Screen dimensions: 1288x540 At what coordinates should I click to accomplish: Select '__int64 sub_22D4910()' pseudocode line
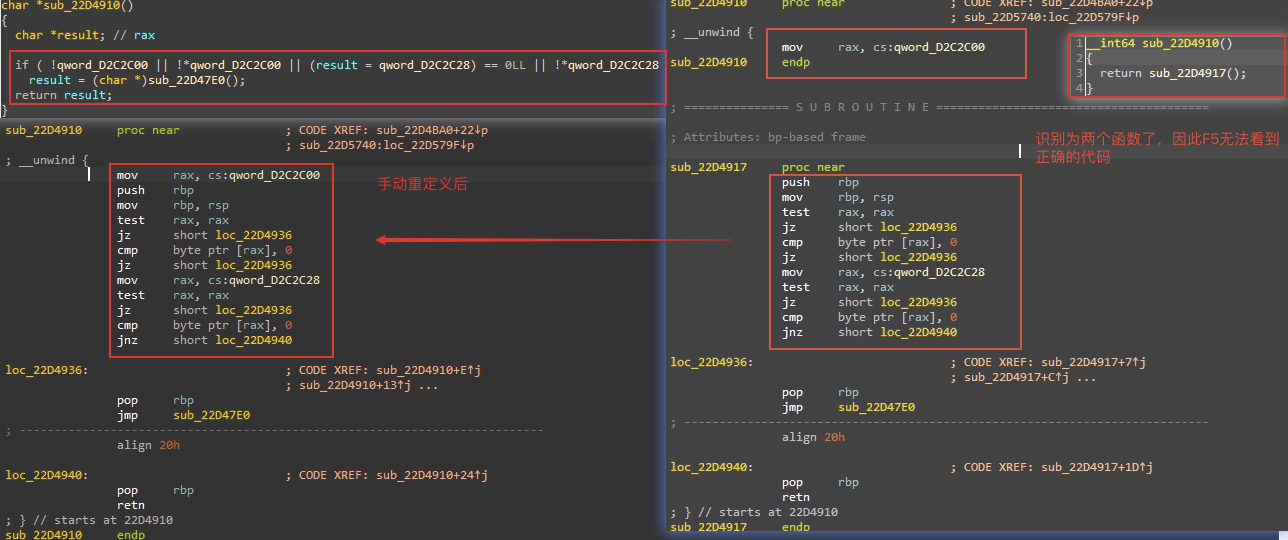pos(1159,43)
